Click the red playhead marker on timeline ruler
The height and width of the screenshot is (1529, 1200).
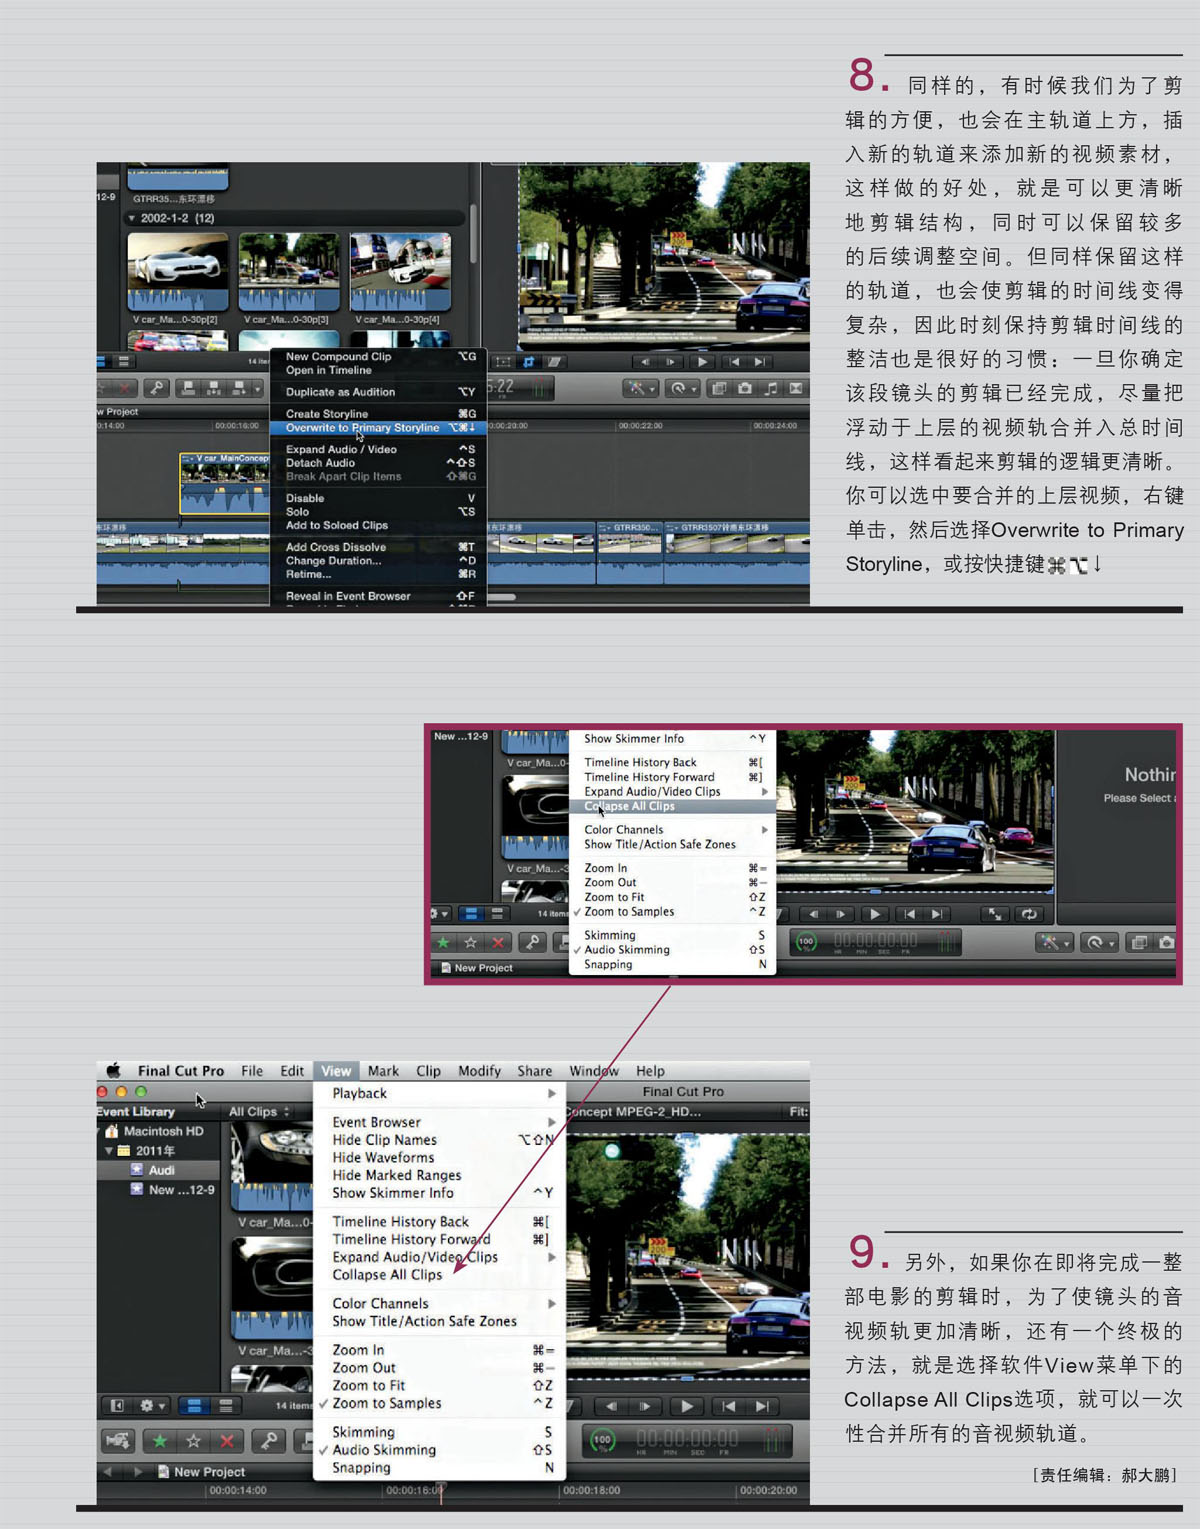(441, 1491)
